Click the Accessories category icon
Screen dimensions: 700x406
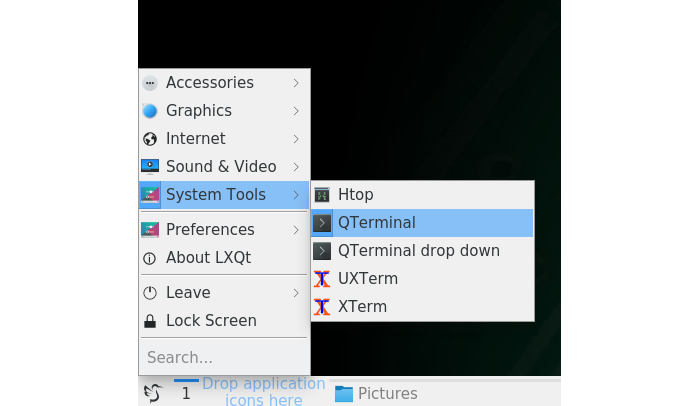(150, 83)
